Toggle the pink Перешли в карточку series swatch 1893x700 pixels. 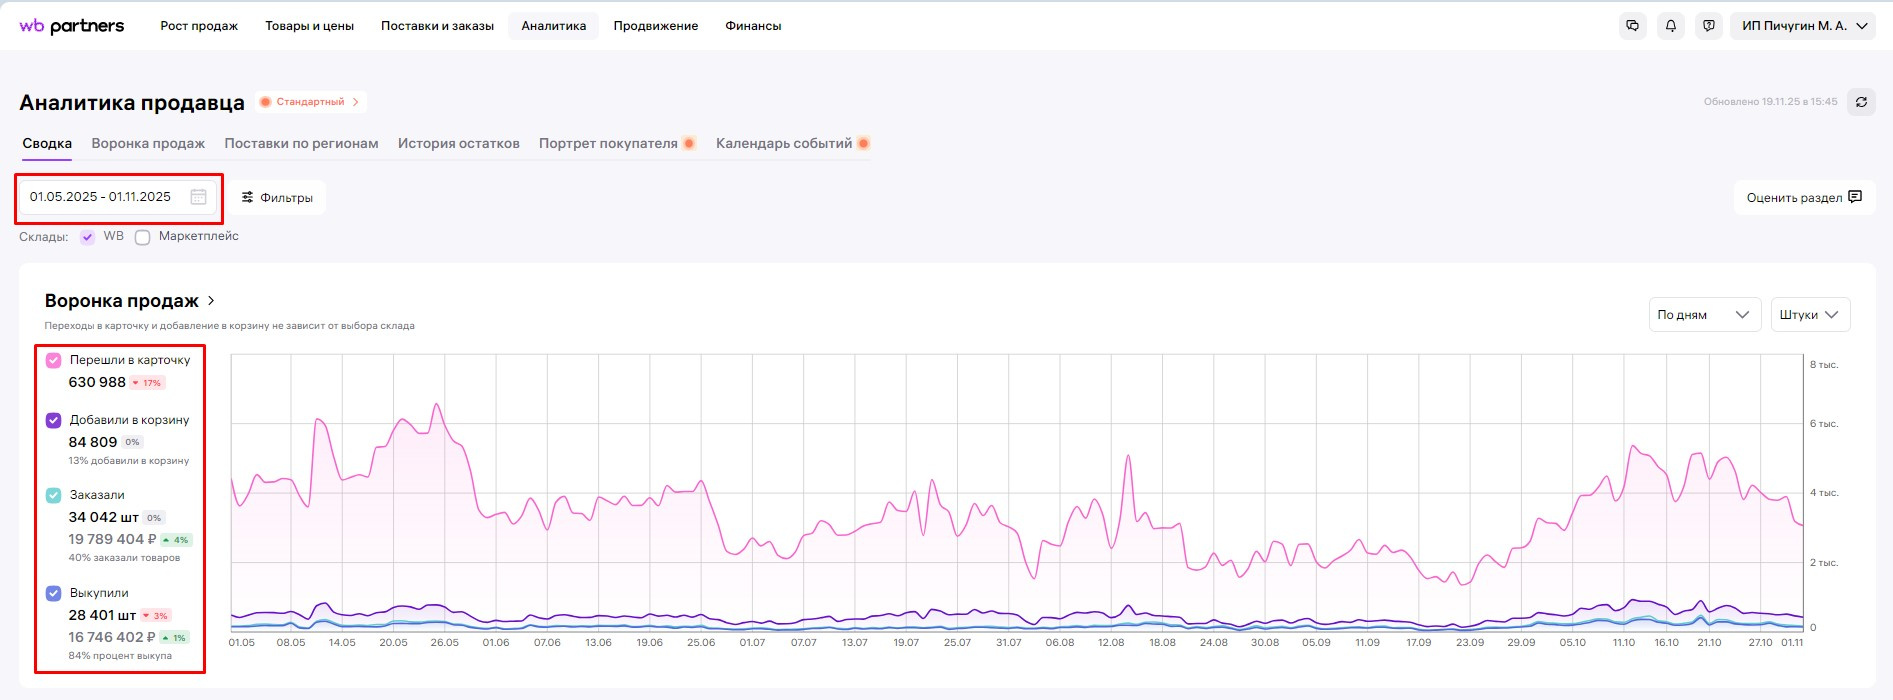coord(54,360)
